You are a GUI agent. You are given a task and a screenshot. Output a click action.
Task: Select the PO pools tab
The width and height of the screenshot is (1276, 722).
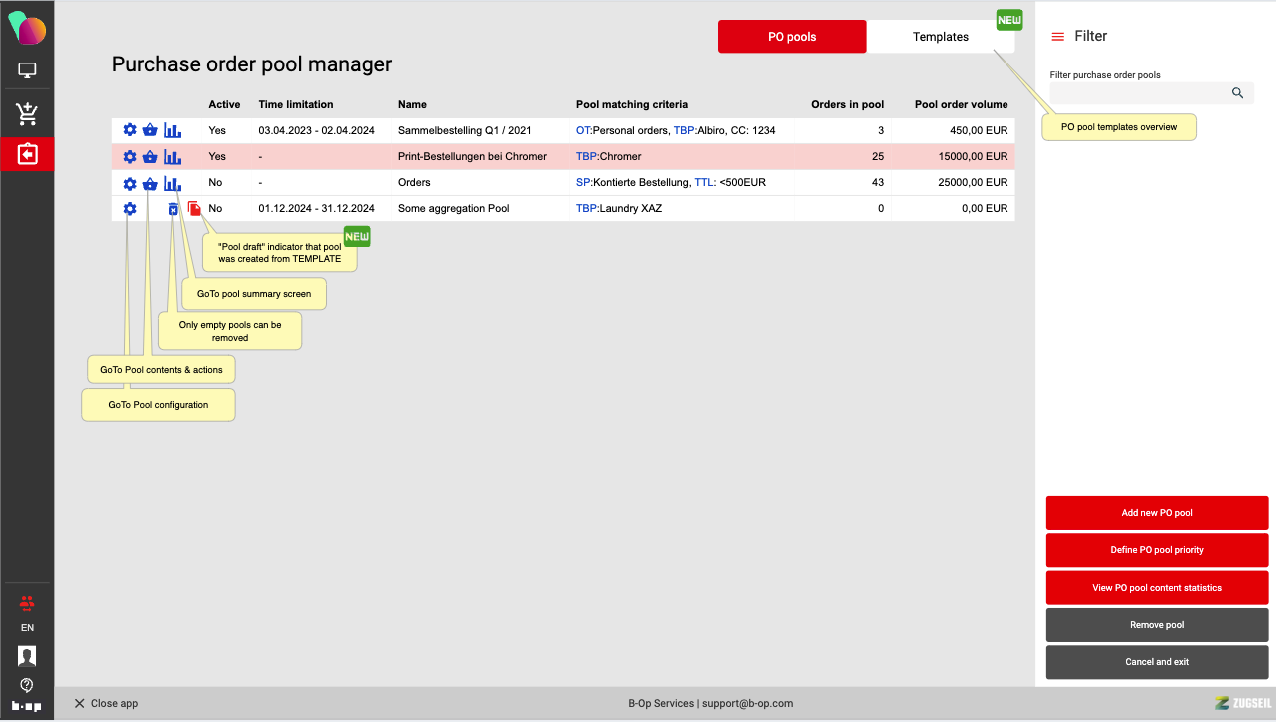(791, 37)
